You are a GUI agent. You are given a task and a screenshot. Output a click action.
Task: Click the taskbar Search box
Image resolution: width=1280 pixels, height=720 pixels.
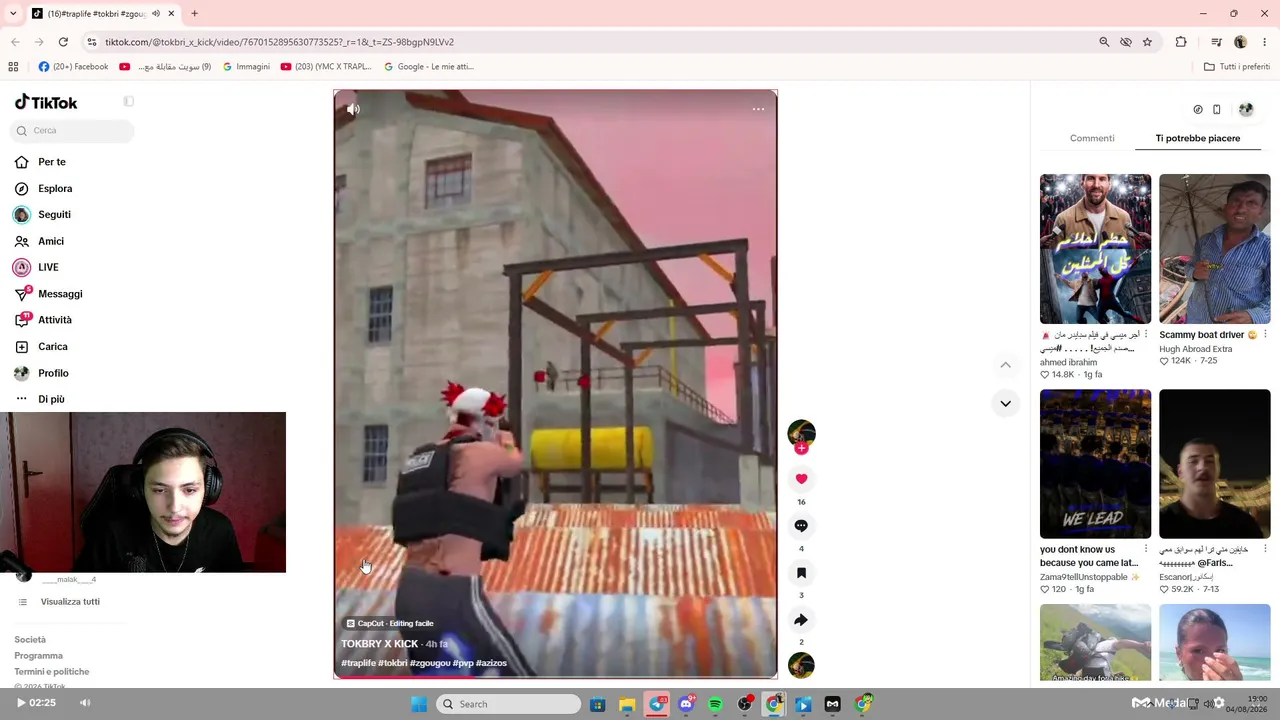click(x=509, y=704)
